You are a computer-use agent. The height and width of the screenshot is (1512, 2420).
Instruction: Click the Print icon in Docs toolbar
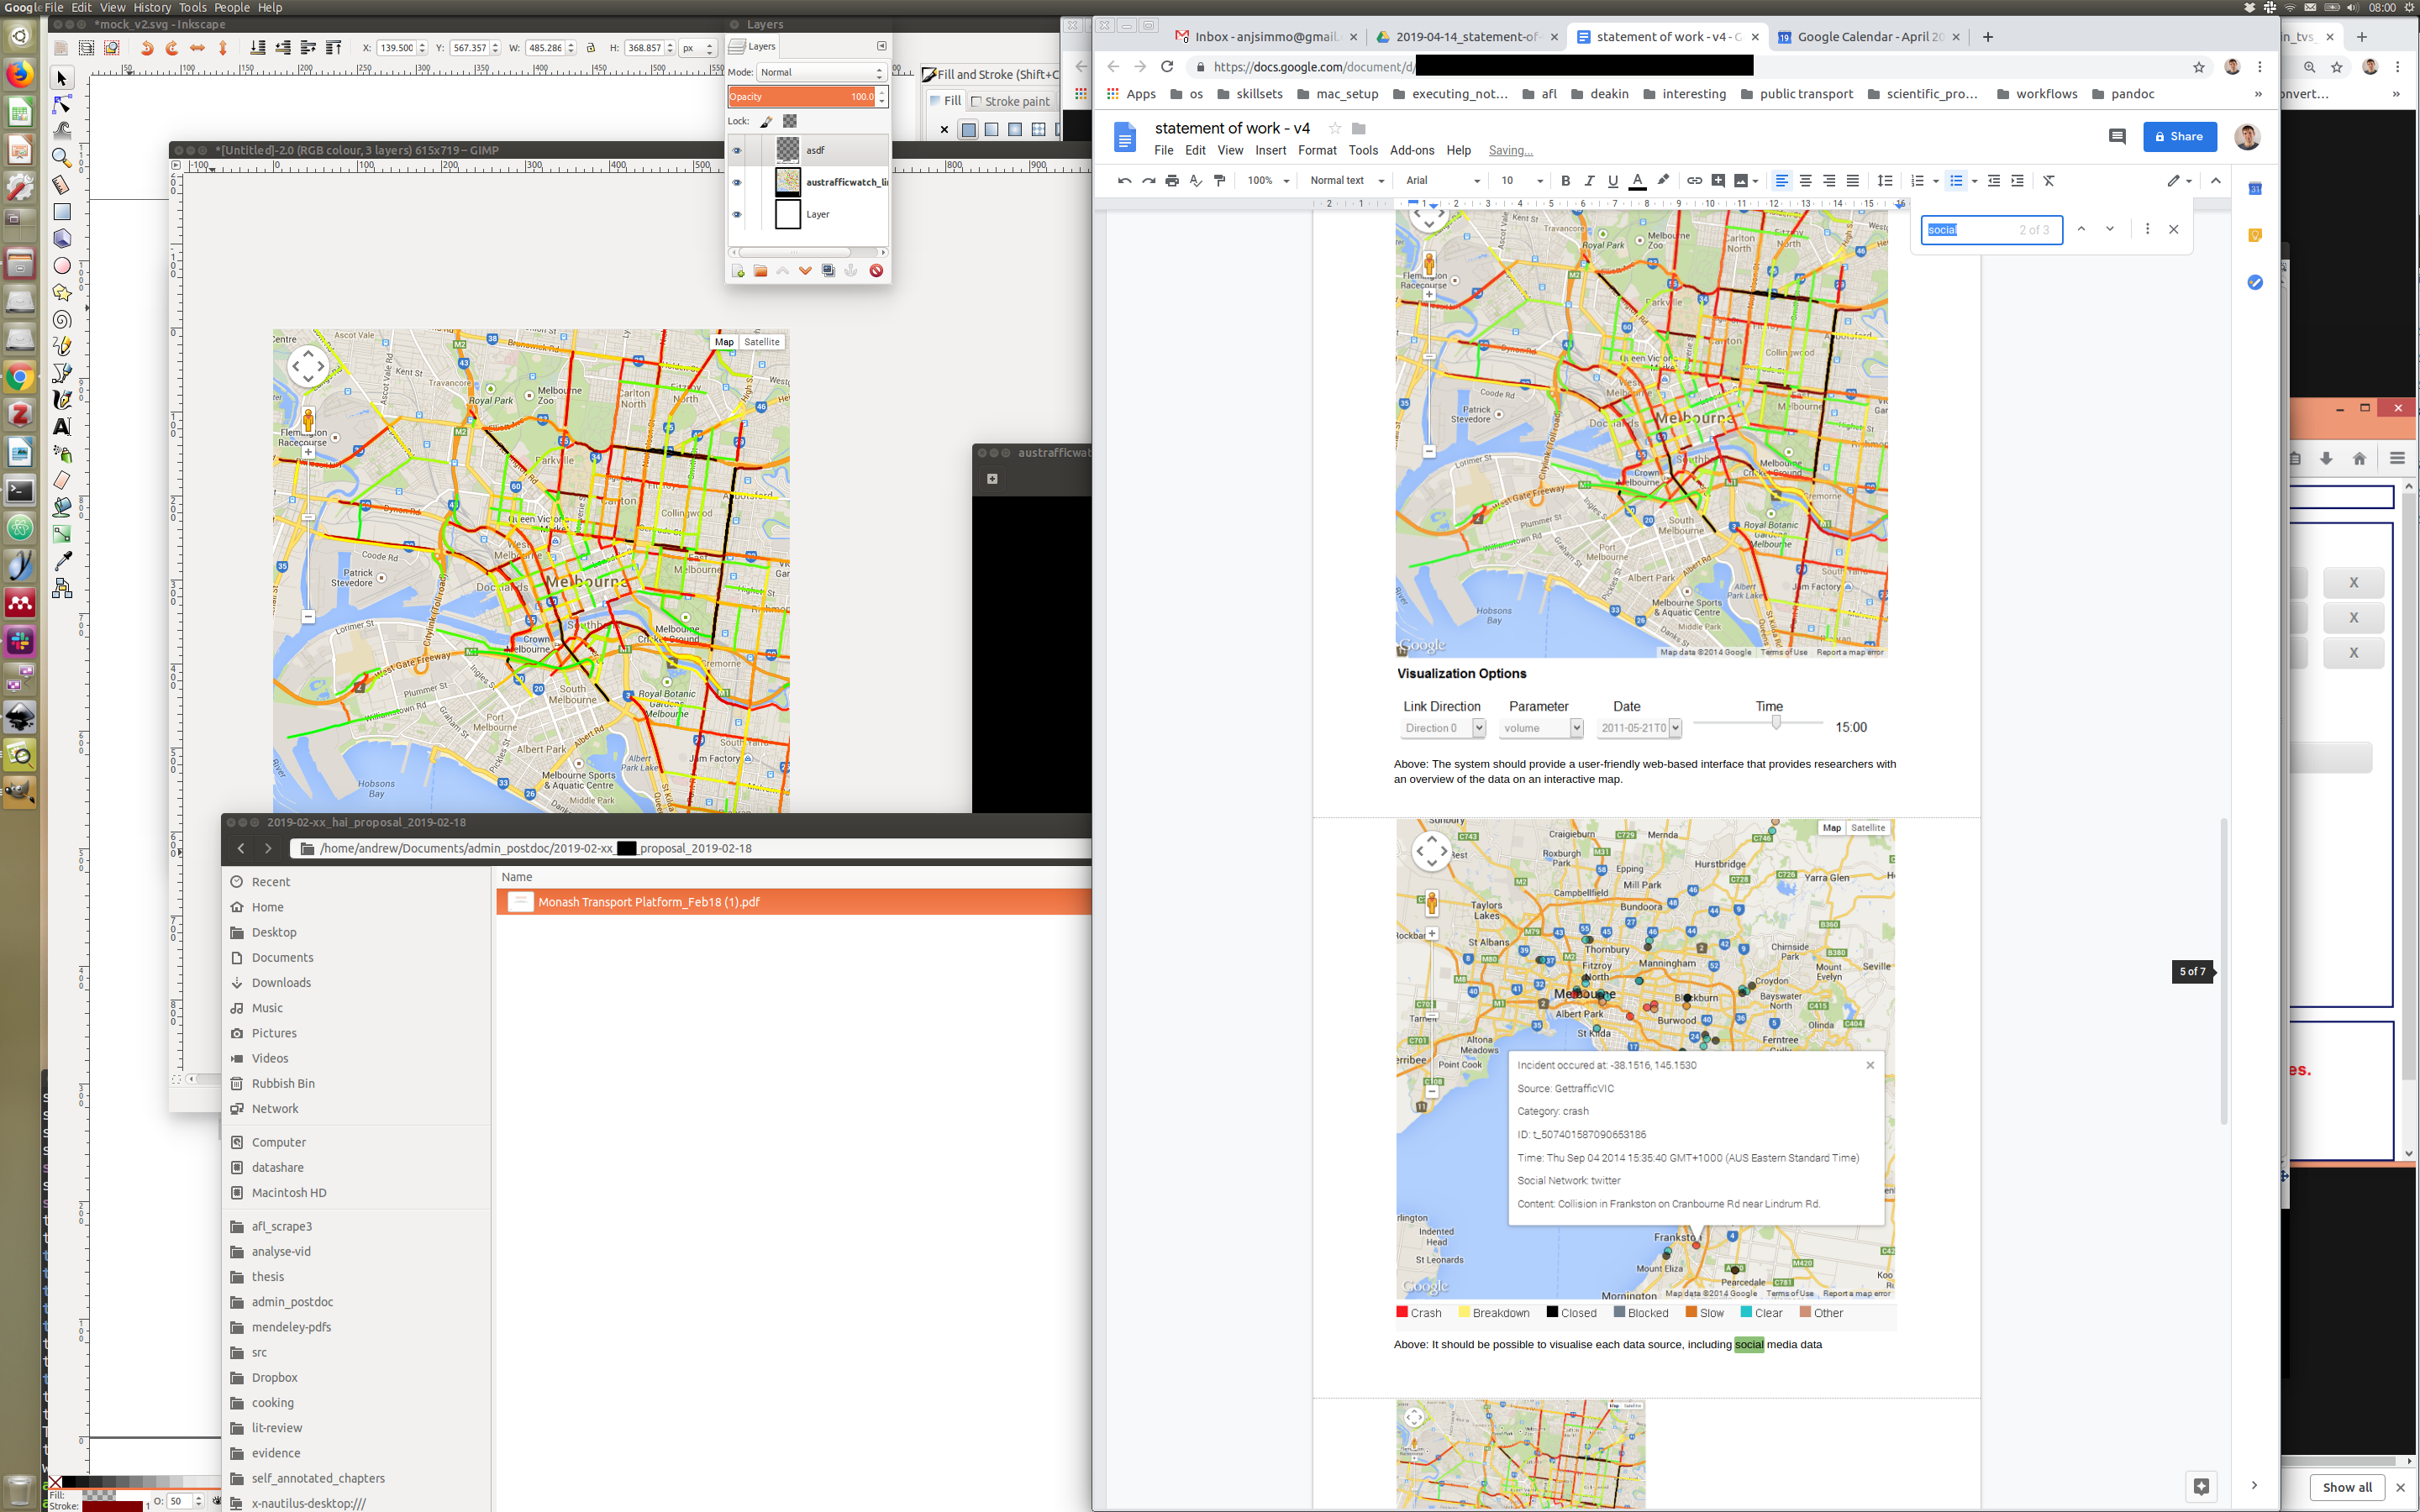click(1172, 181)
